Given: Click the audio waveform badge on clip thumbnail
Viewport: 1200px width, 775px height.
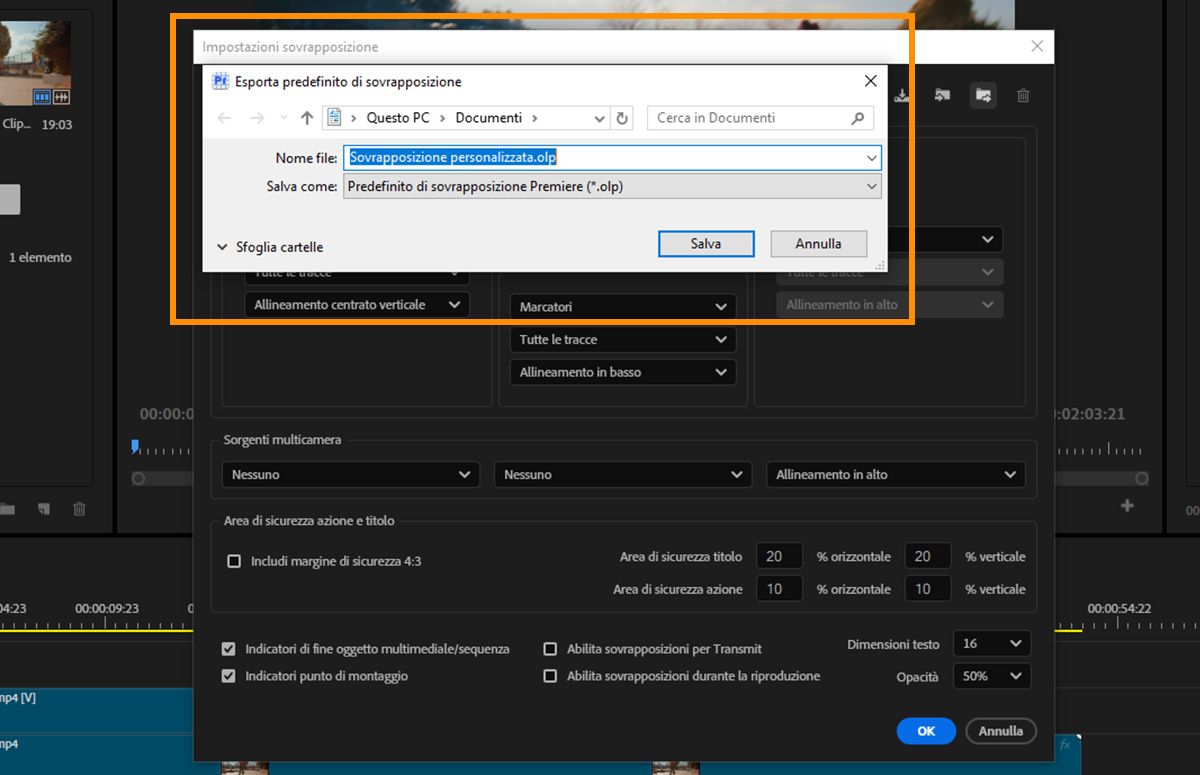Looking at the screenshot, I should (x=62, y=97).
